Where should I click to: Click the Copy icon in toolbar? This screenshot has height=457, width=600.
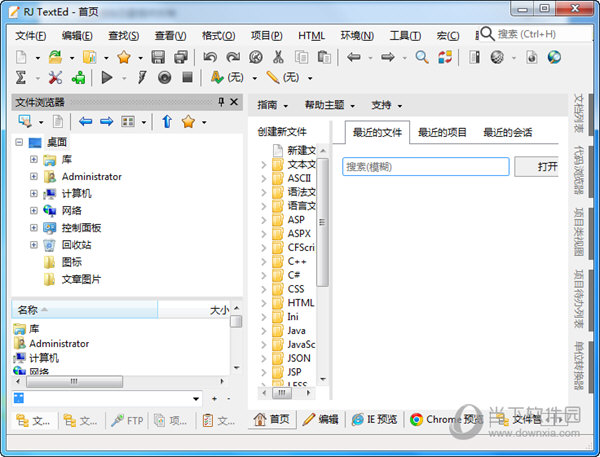(302, 57)
